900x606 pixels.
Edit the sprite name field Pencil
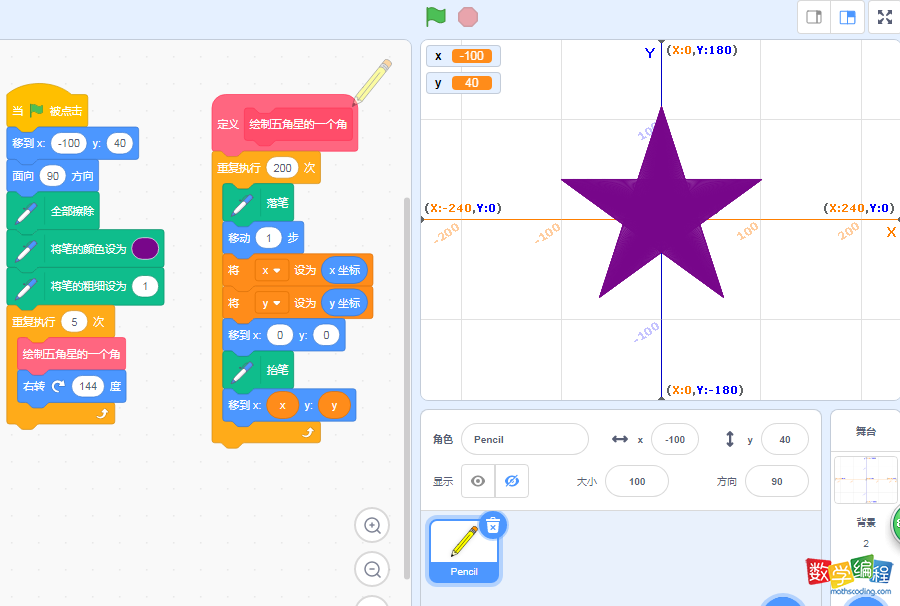tap(524, 439)
